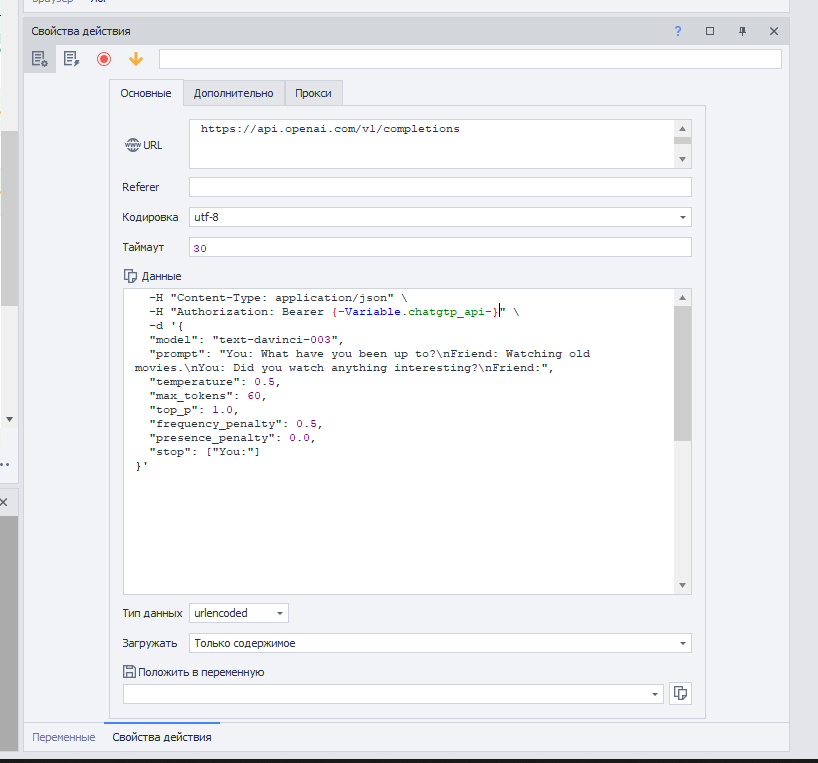Viewport: 818px width, 763px height.
Task: Expand the Загружать dropdown list
Action: tap(682, 643)
